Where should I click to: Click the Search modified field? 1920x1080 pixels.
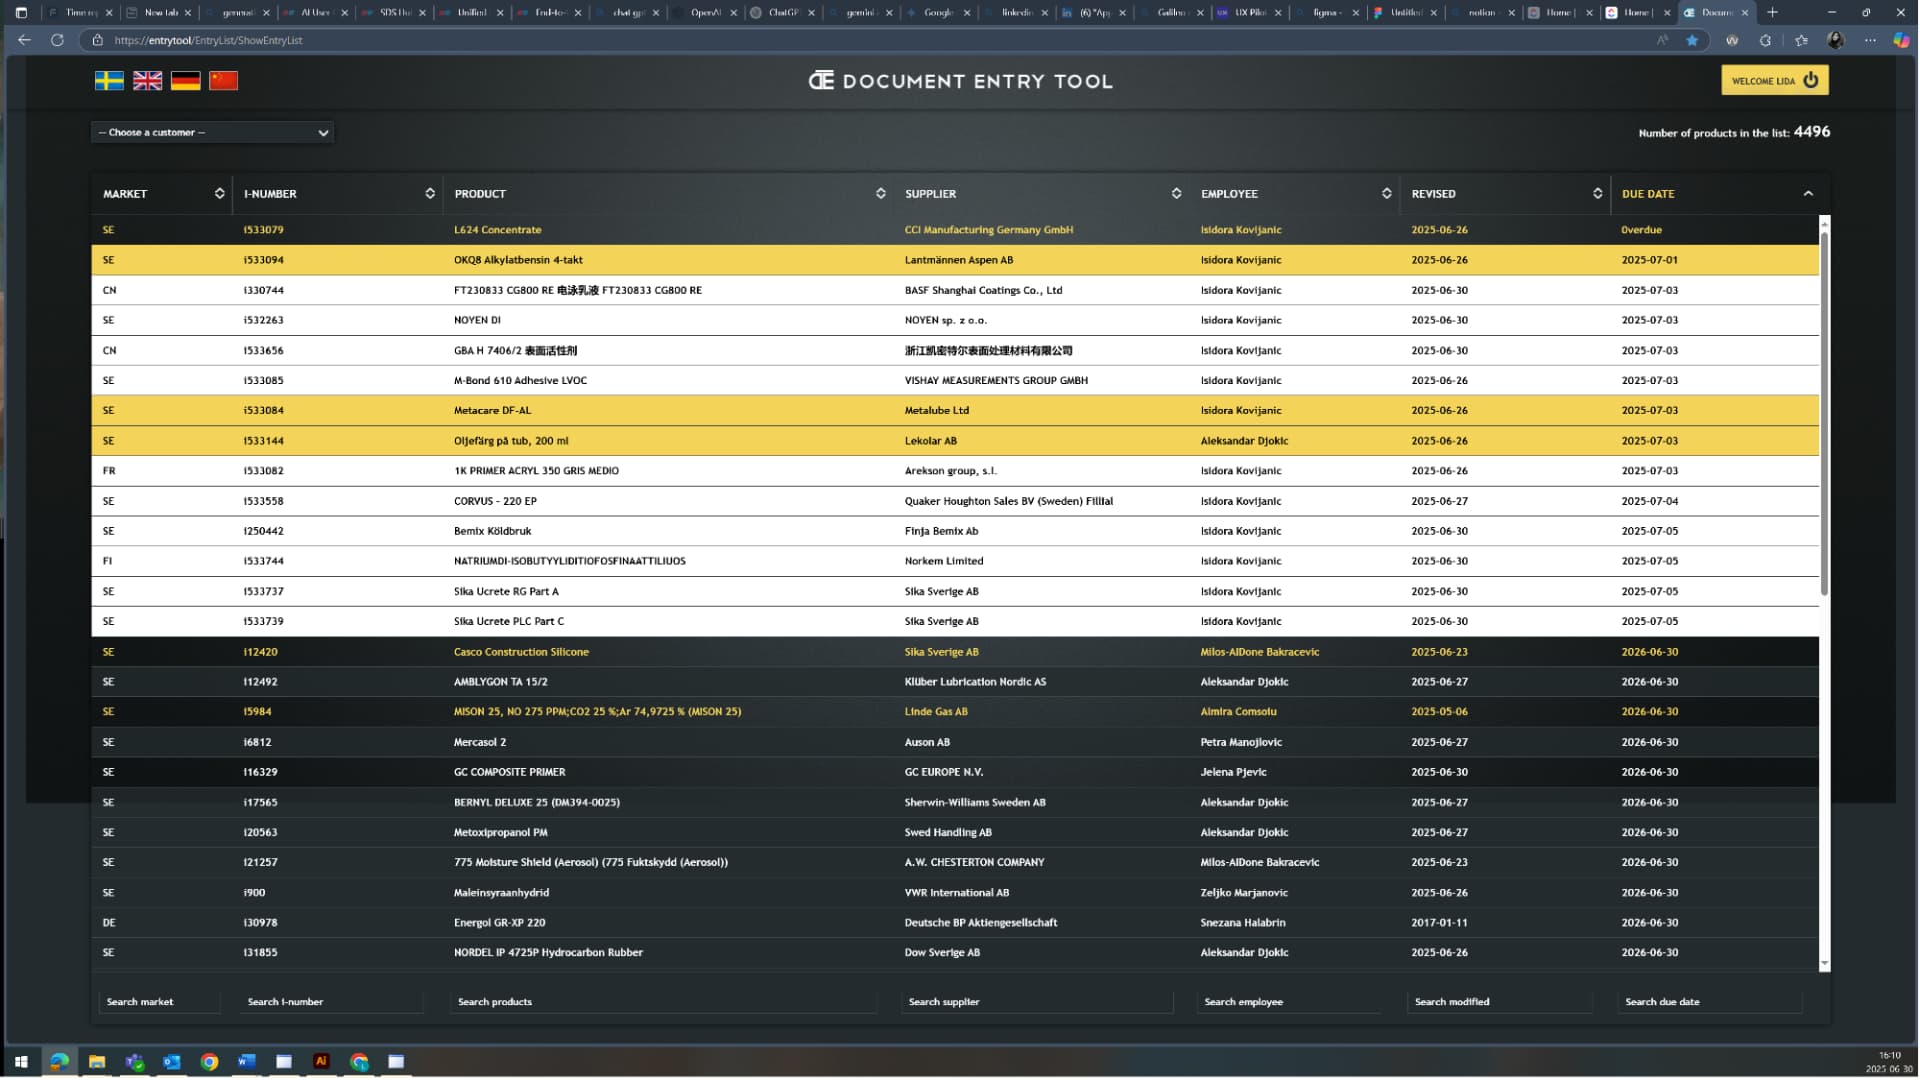[1500, 1001]
